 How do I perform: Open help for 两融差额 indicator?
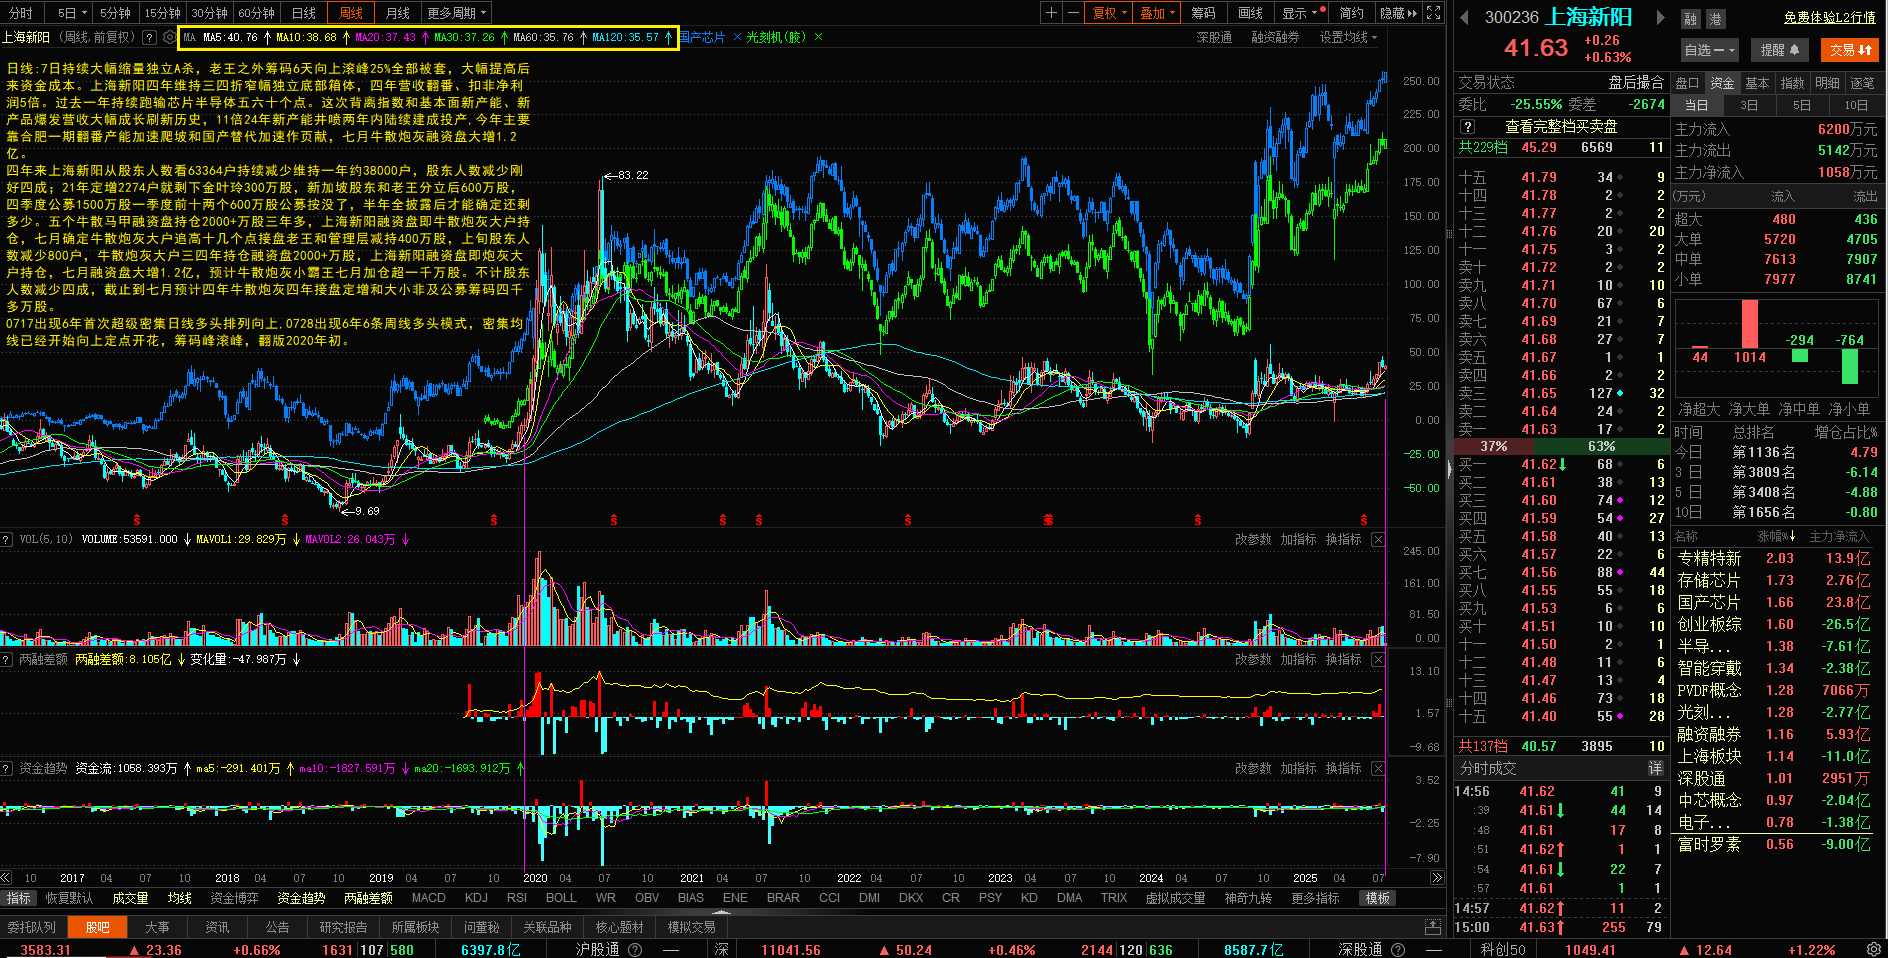pos(7,659)
